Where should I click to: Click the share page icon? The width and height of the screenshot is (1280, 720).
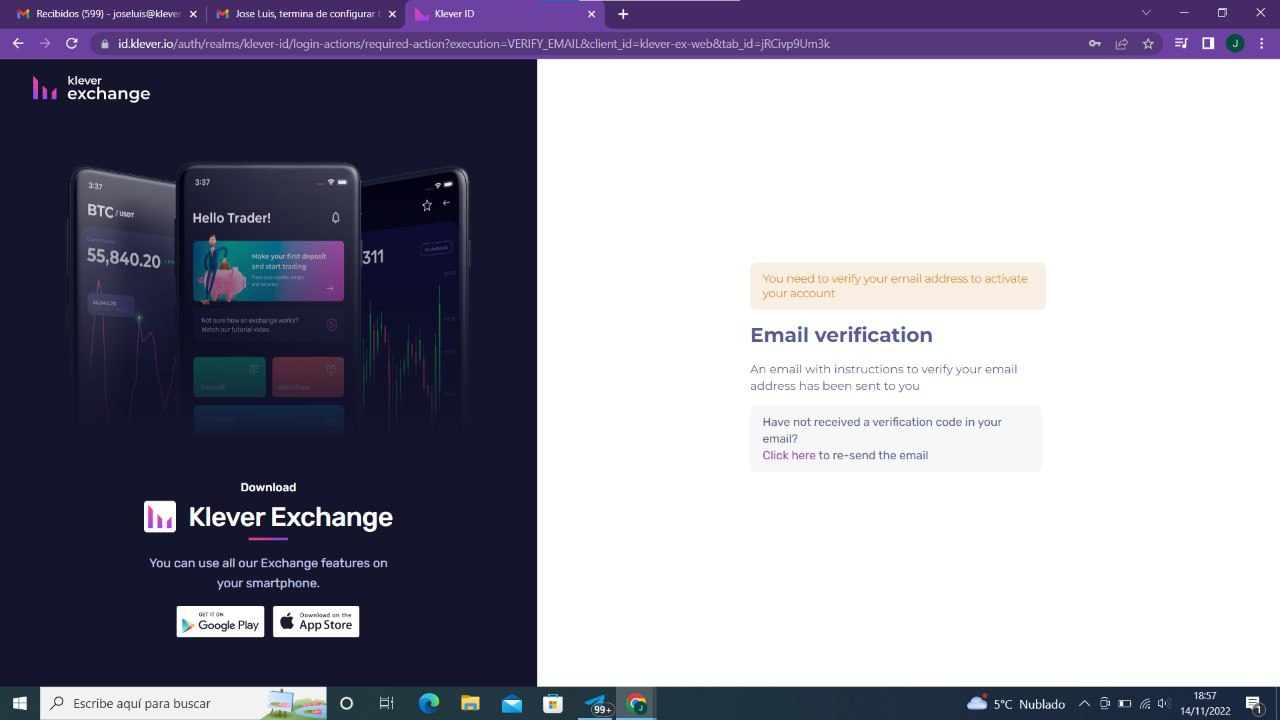(x=1121, y=44)
